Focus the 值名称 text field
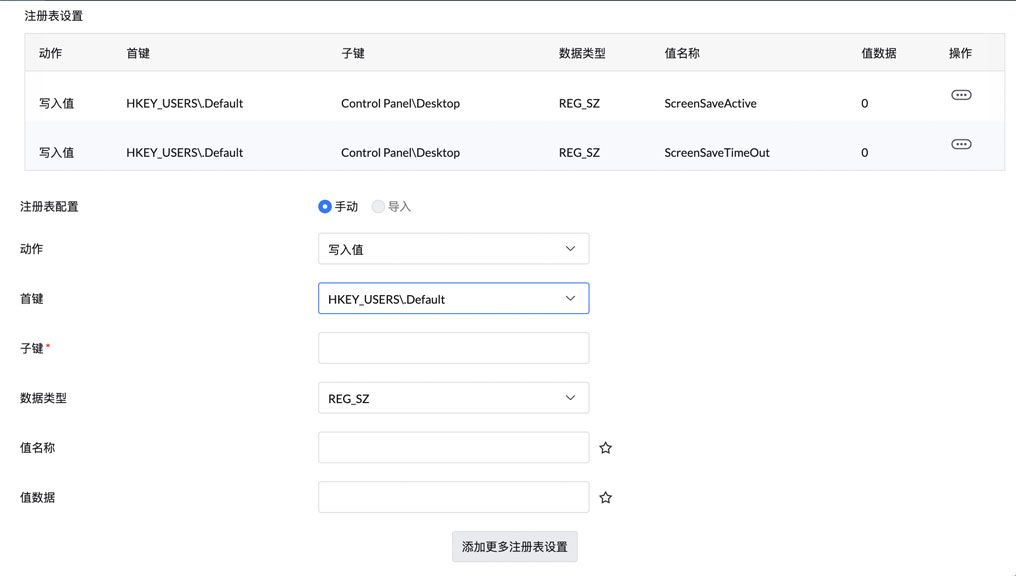 [x=453, y=448]
